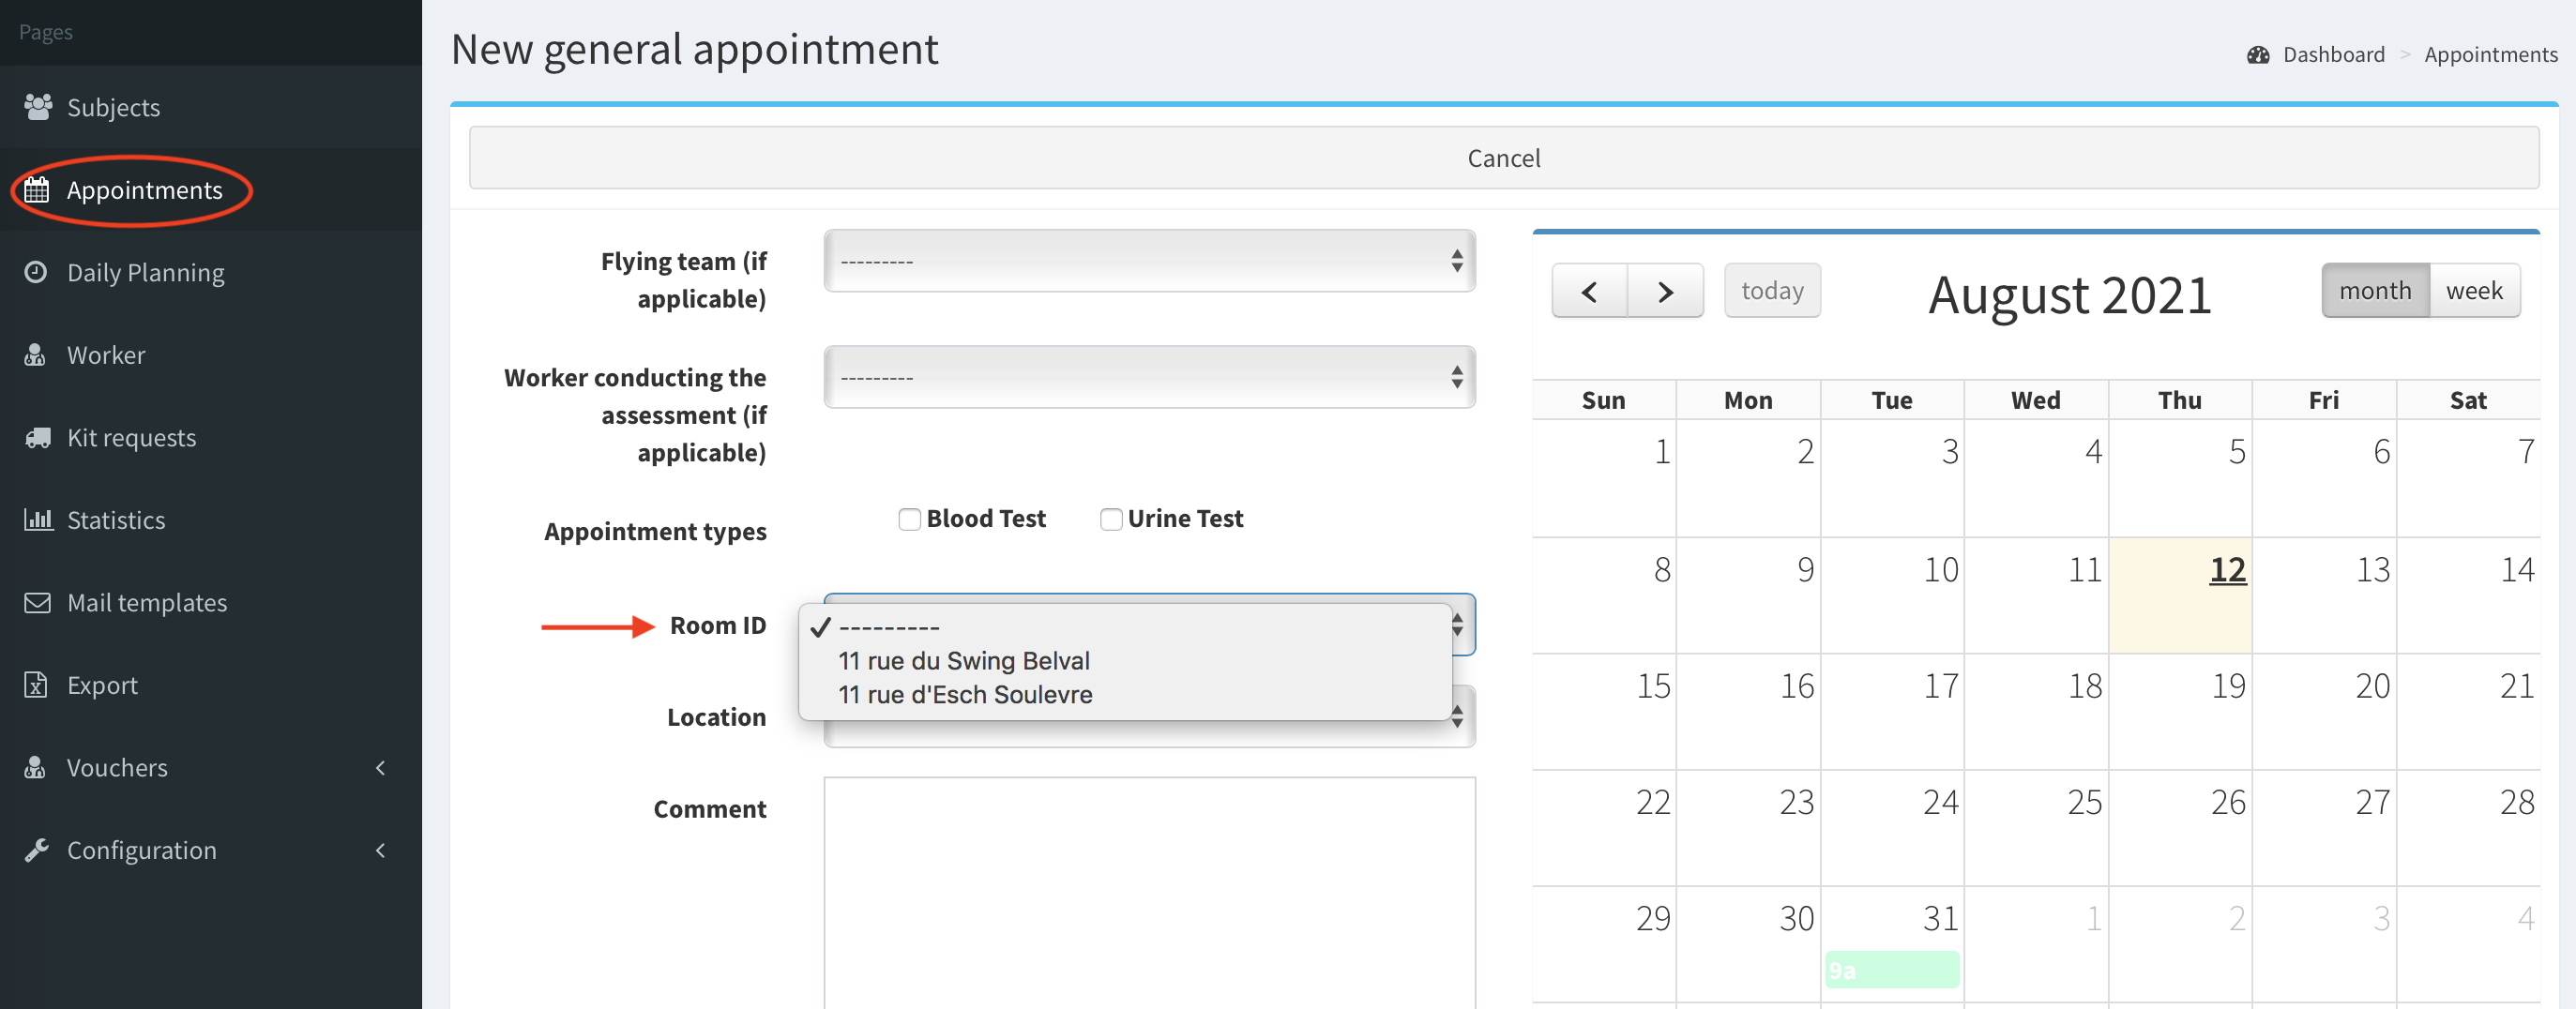Viewport: 2576px width, 1009px height.
Task: Open Appointments page from sidebar
Action: 144,190
